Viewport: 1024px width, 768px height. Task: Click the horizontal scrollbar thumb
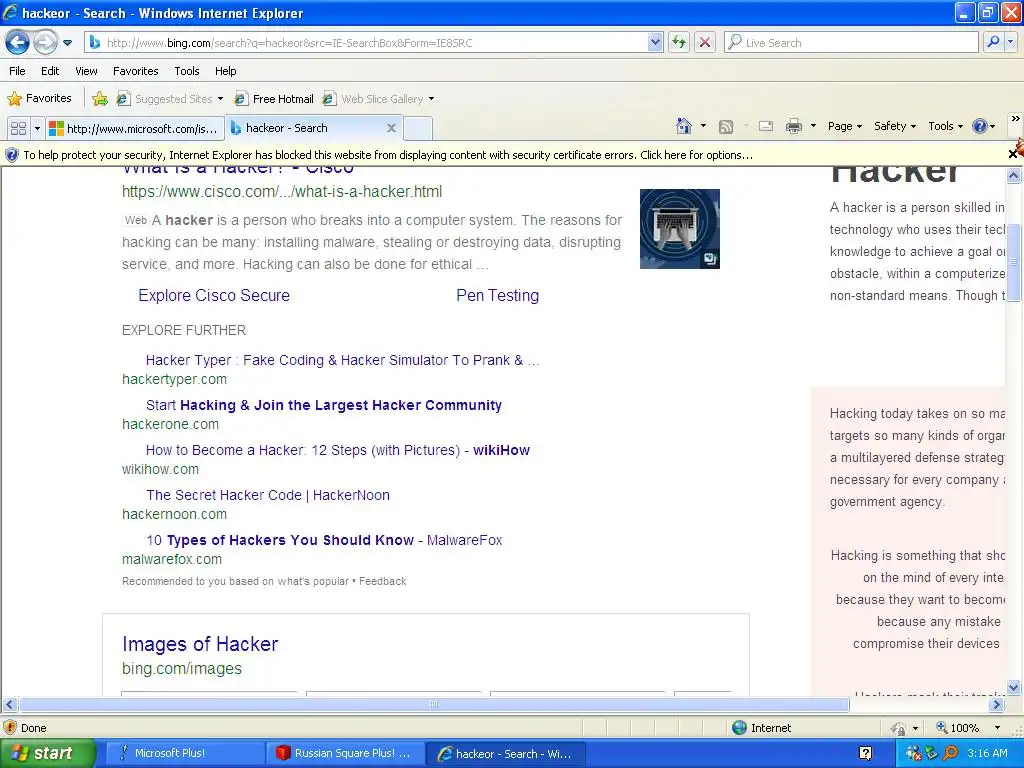point(434,705)
